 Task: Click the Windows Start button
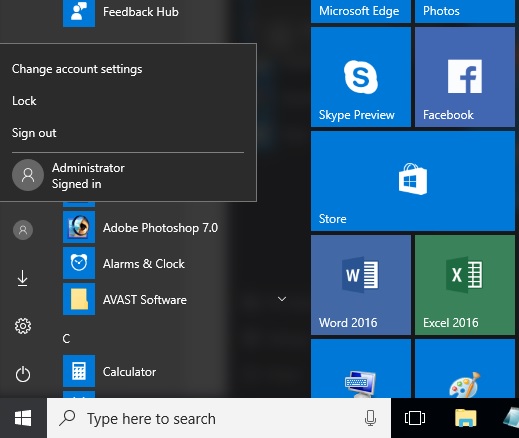(x=23, y=418)
